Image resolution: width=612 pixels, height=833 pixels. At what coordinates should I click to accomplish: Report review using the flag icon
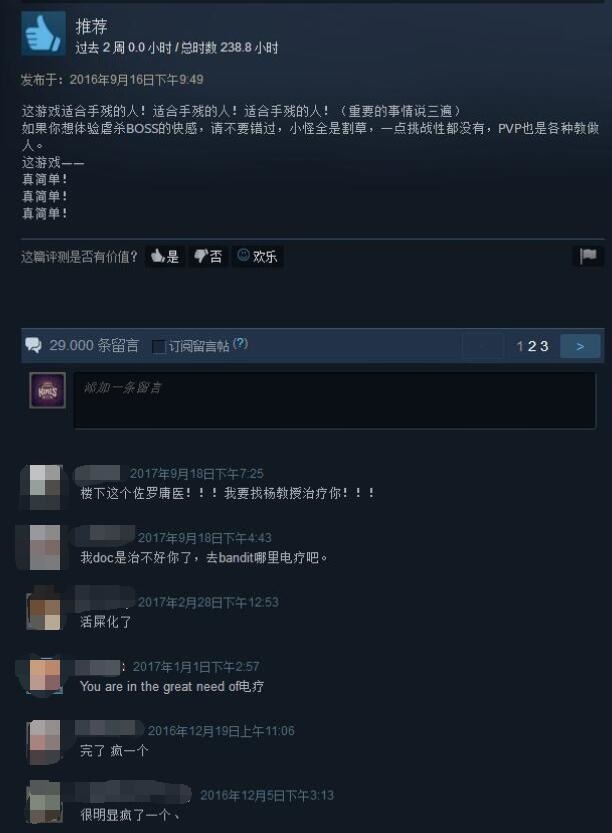[589, 257]
